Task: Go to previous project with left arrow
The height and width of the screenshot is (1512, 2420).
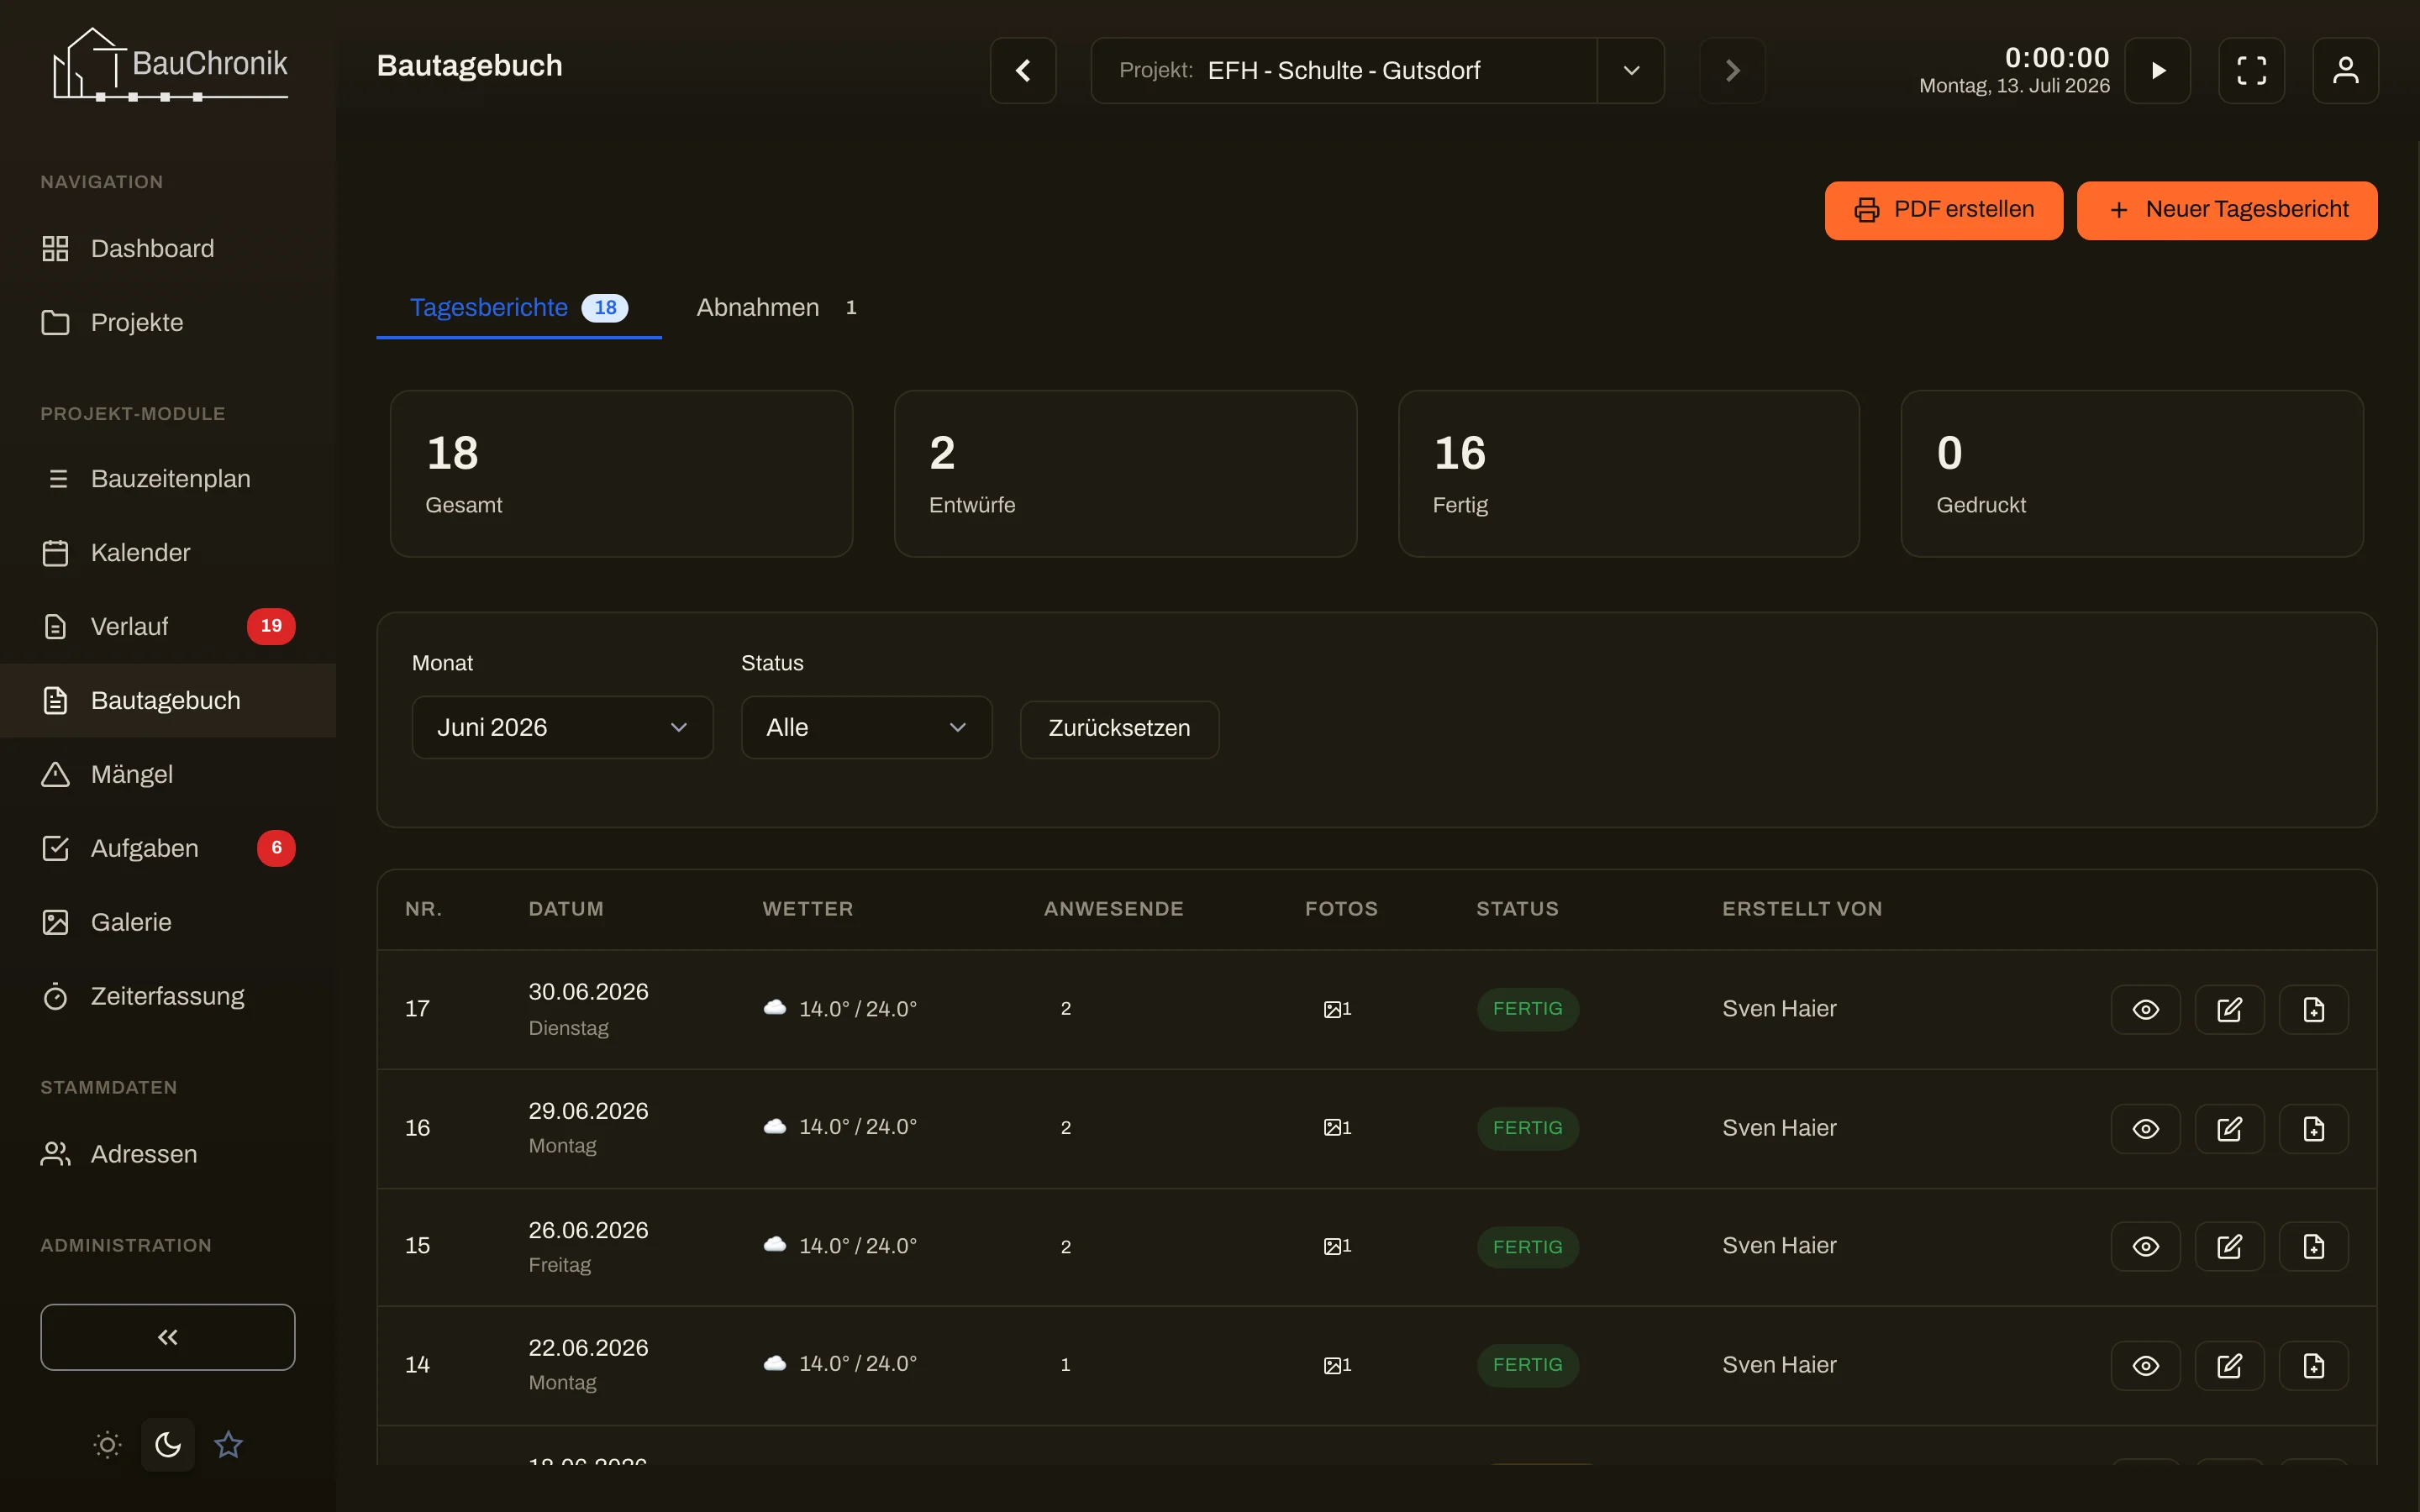Action: (x=1023, y=70)
